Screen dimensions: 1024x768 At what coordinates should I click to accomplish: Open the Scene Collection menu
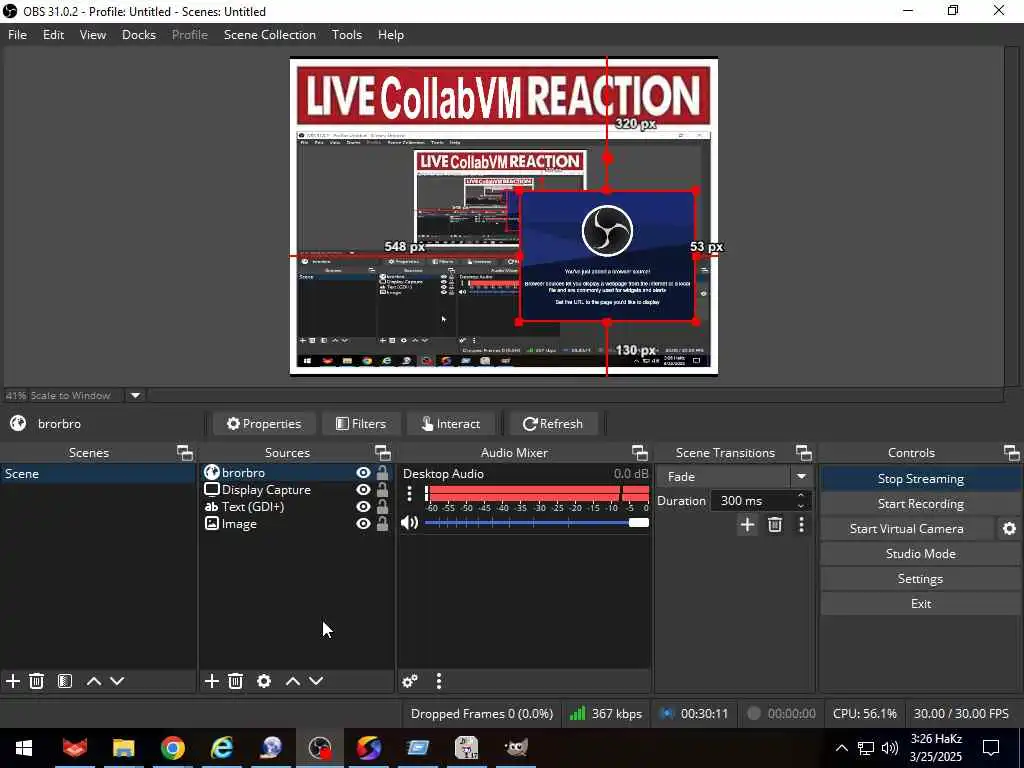270,35
